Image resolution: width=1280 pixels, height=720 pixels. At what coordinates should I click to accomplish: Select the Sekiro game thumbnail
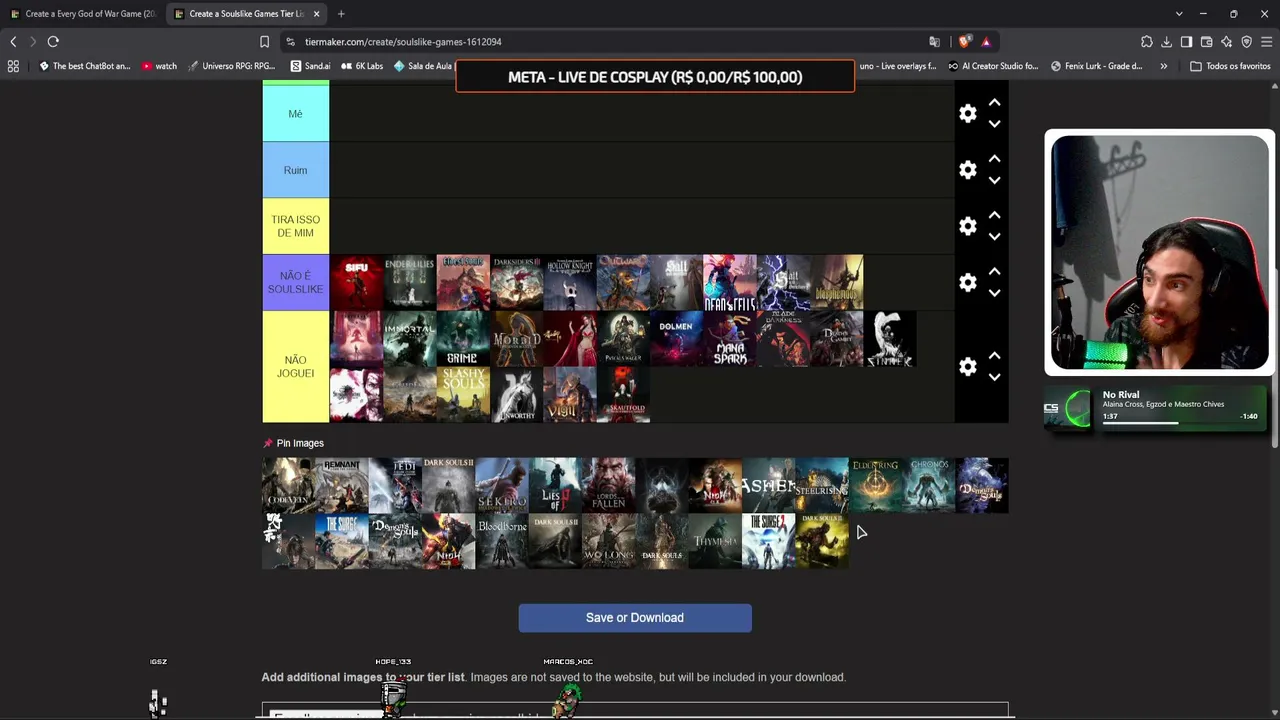coord(502,485)
